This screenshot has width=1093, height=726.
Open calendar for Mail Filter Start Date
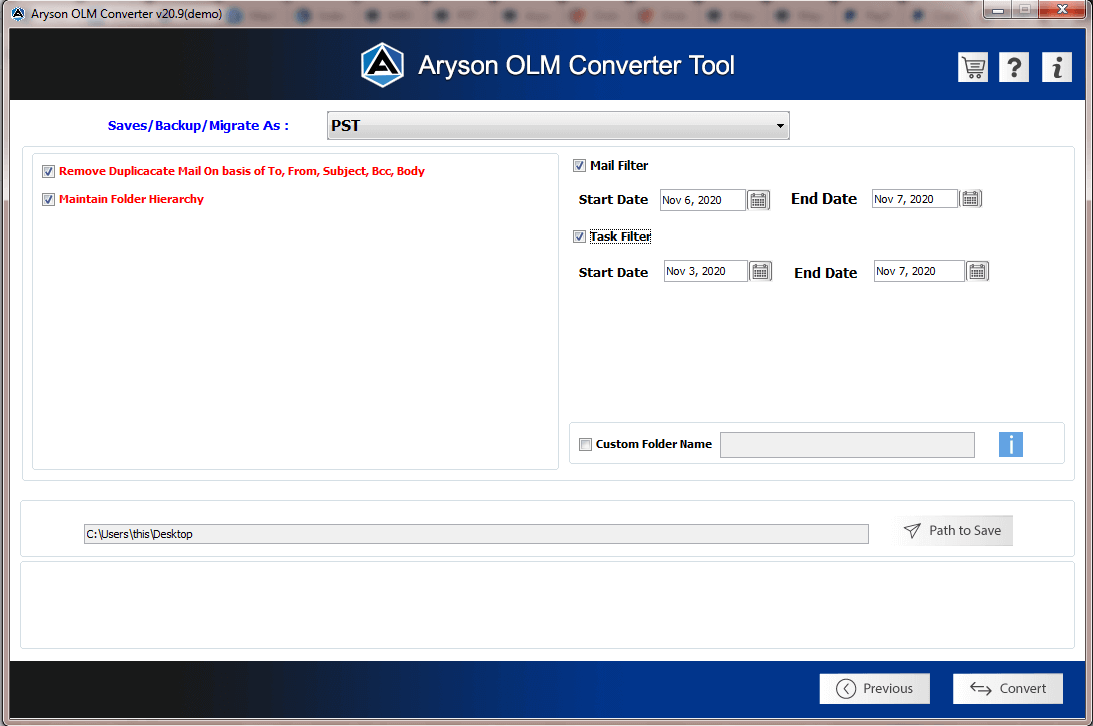pyautogui.click(x=758, y=200)
